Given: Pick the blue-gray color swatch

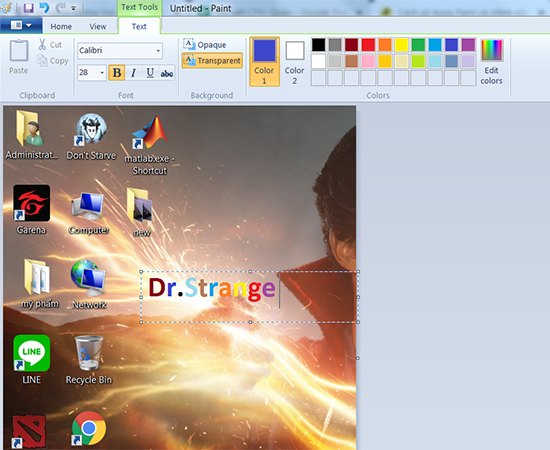Looking at the screenshot, I should click(451, 61).
